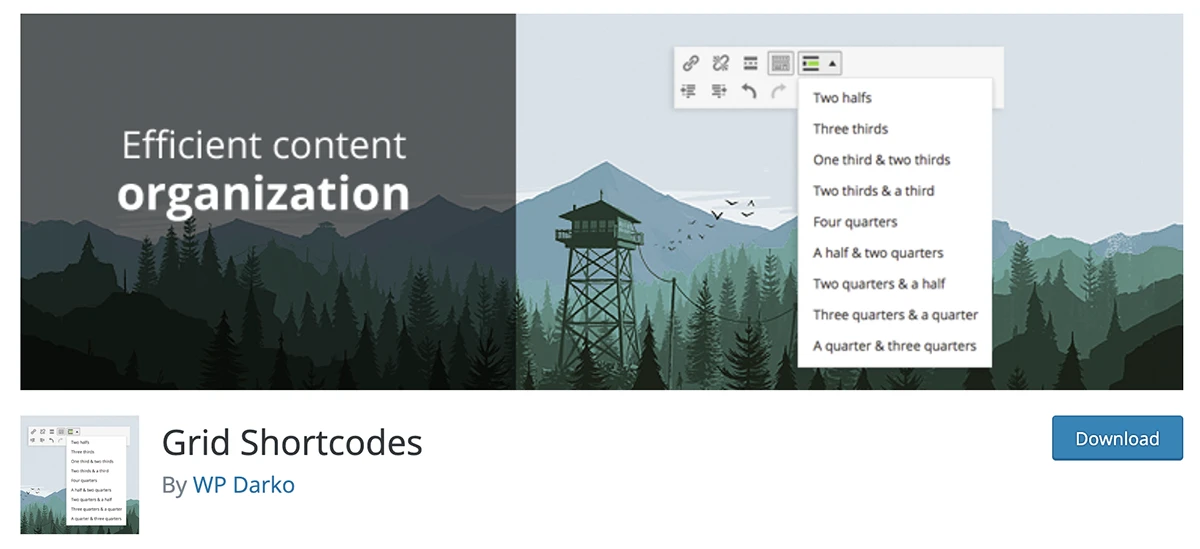
Task: Click the 'Grid Shortcodes' plugin title
Action: coord(292,442)
